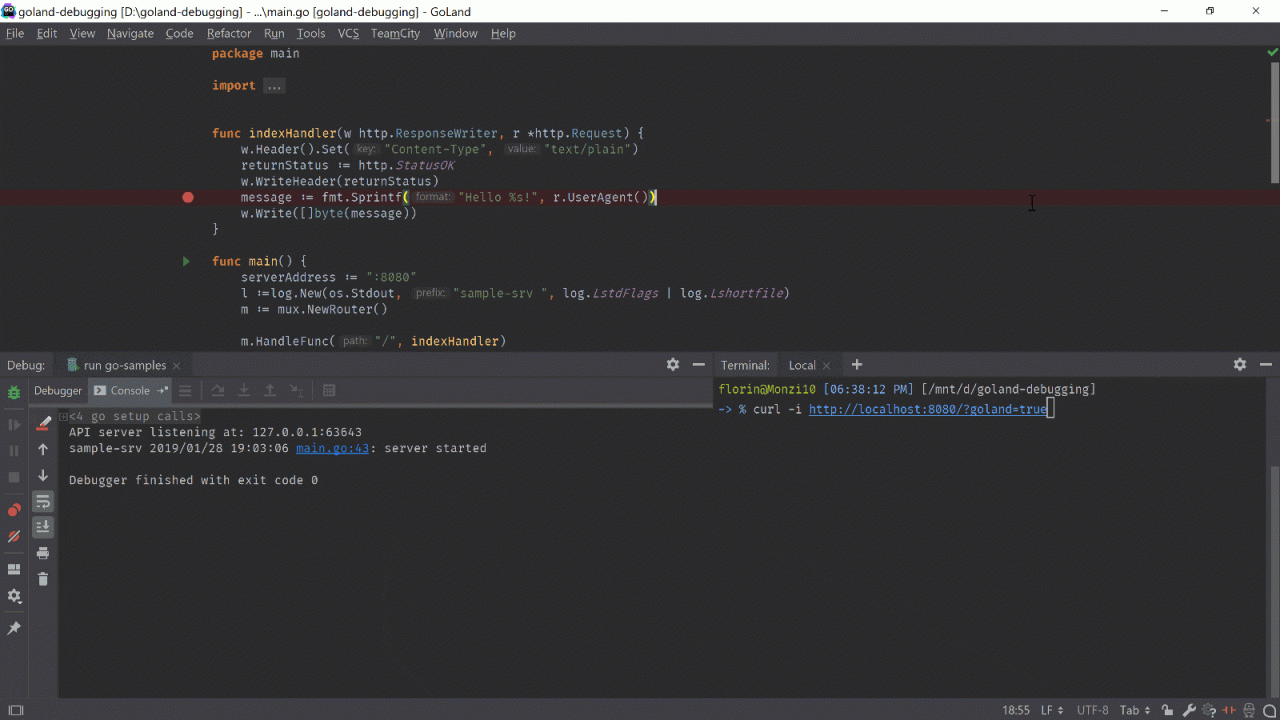The image size is (1280, 720).
Task: Open the Tools menu
Action: 311,33
